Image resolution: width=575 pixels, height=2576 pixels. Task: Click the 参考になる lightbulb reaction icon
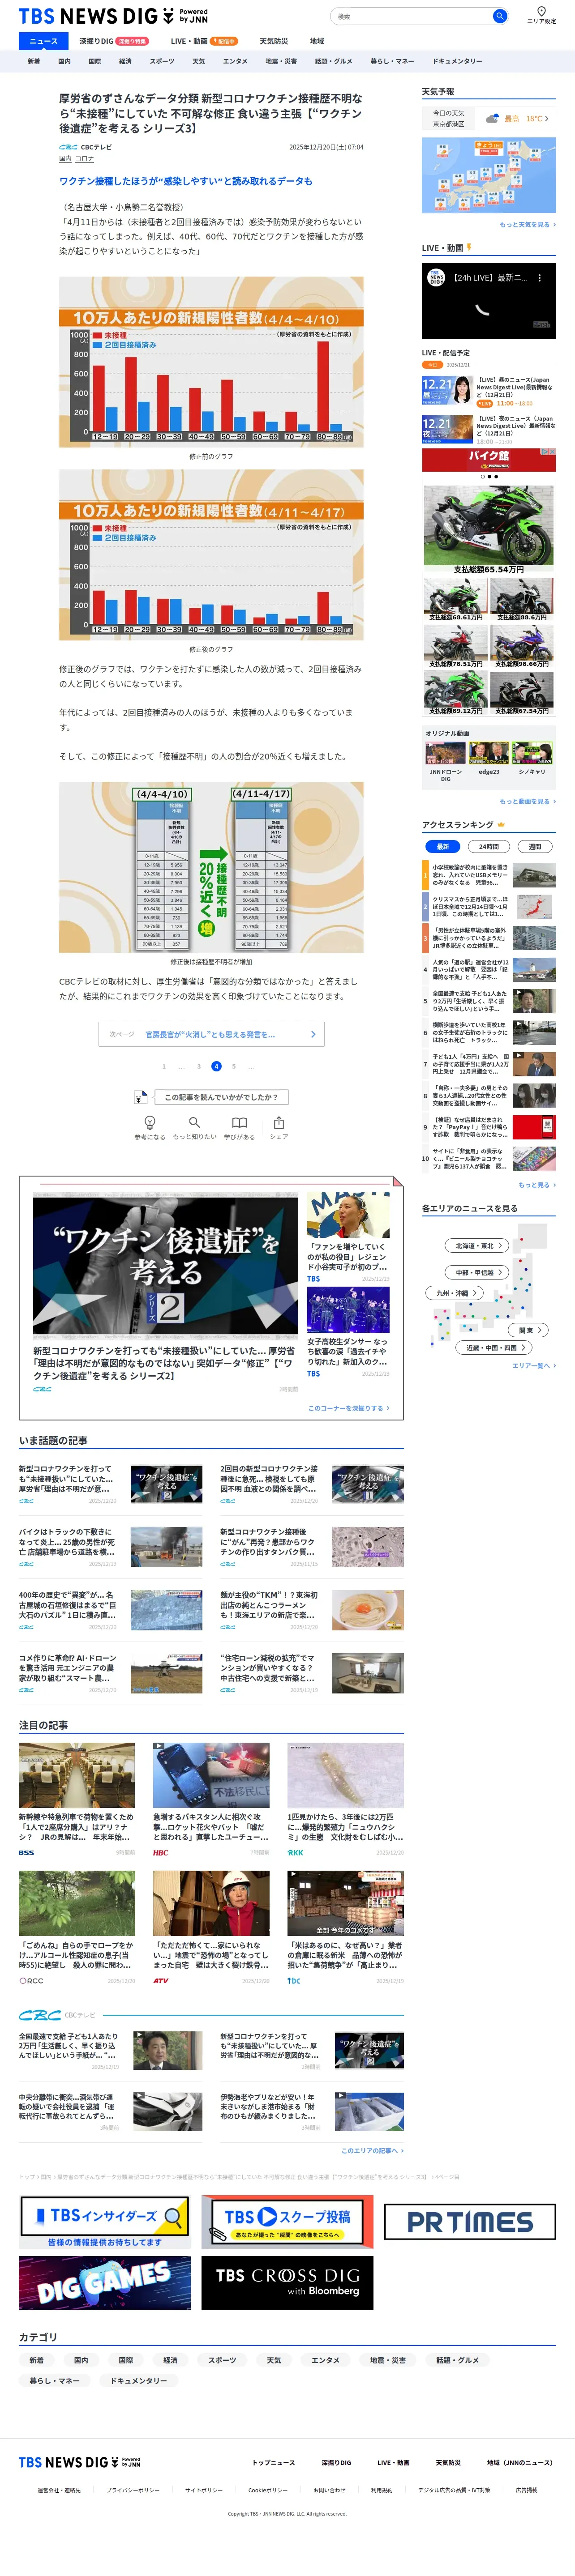(150, 1122)
